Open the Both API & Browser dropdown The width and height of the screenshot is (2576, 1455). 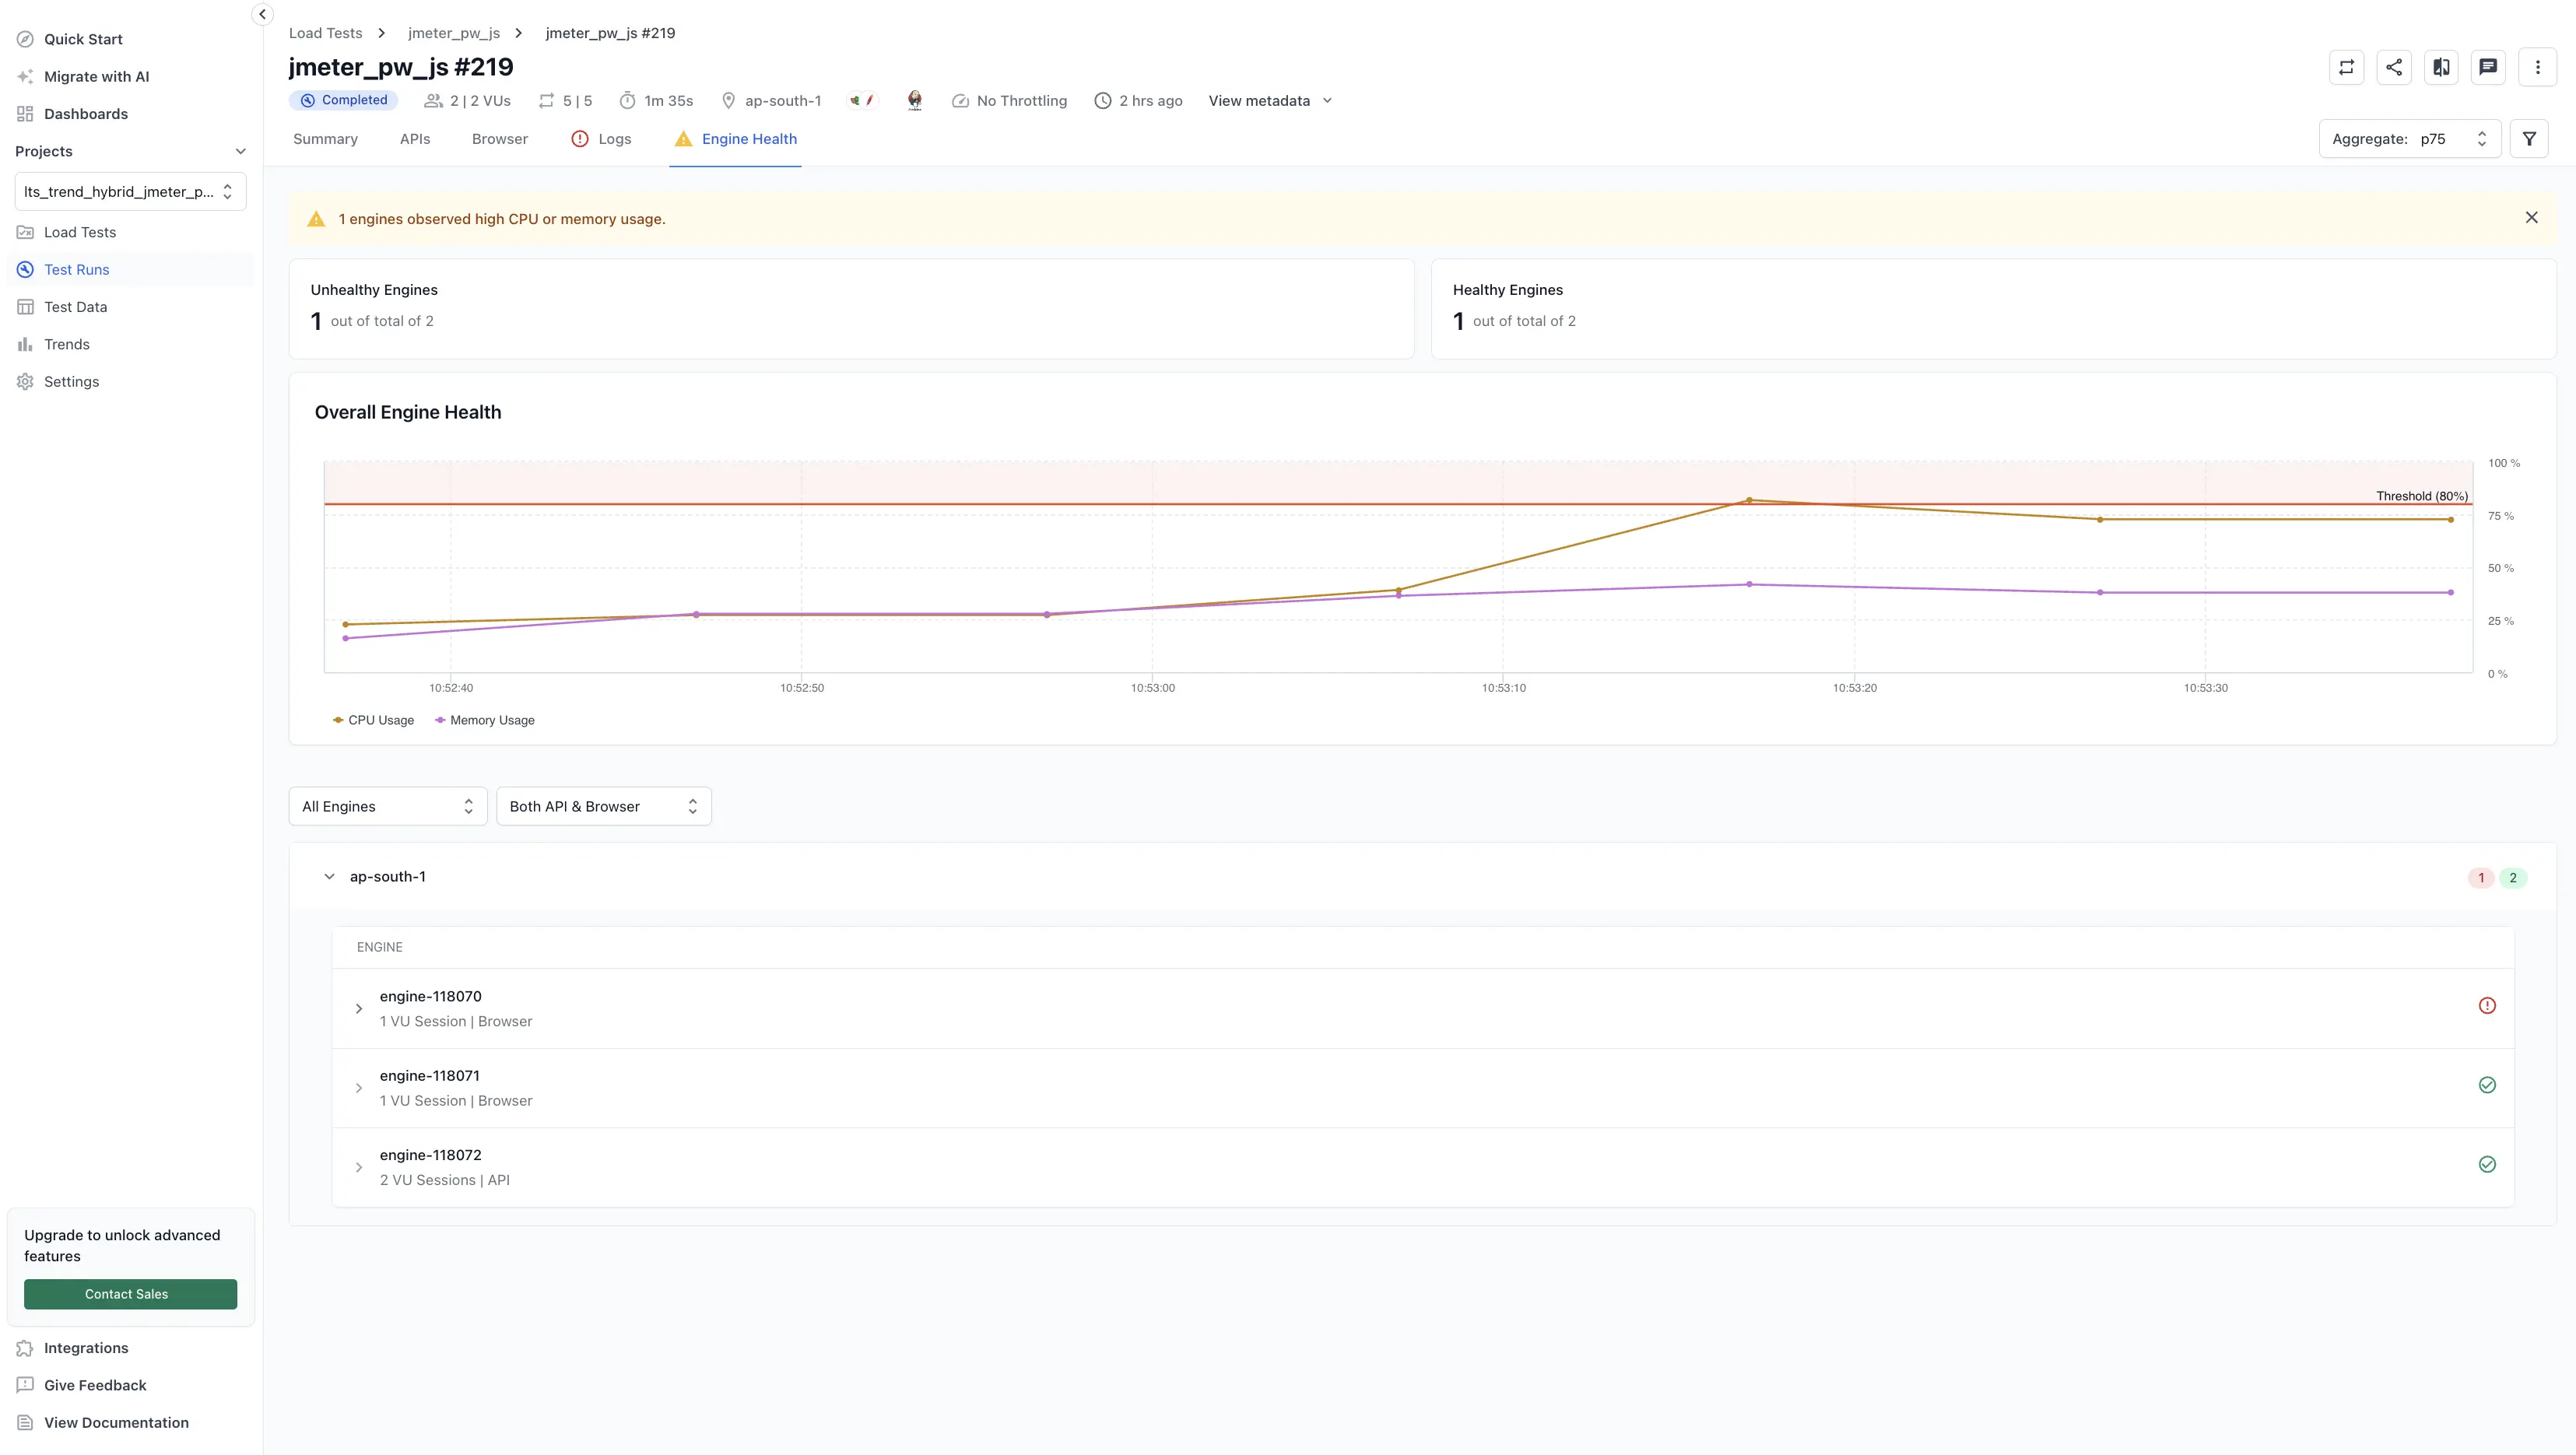click(604, 807)
